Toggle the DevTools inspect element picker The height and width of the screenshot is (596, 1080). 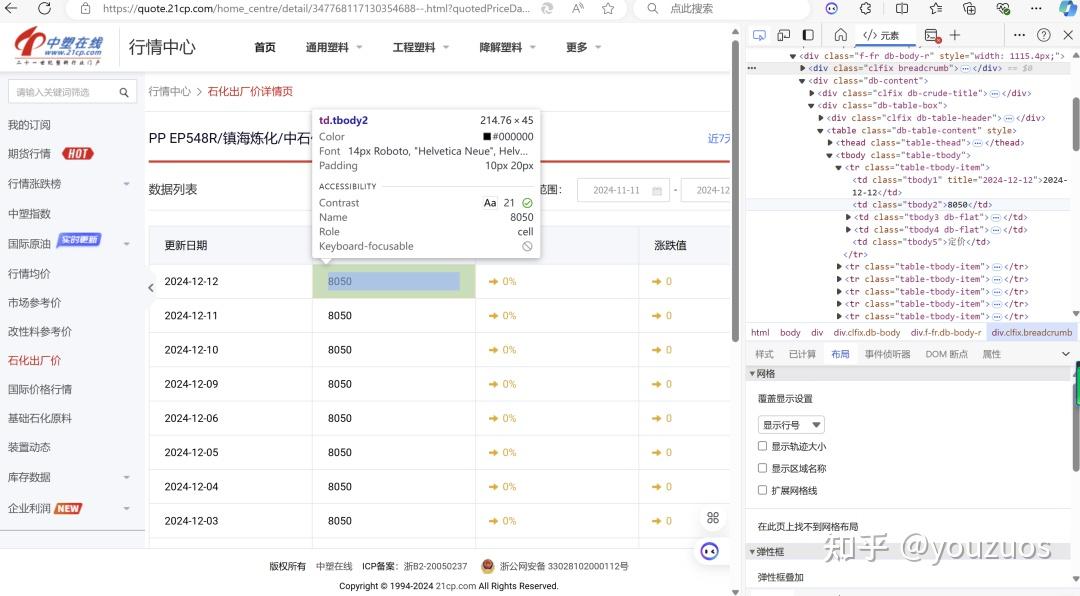[760, 35]
